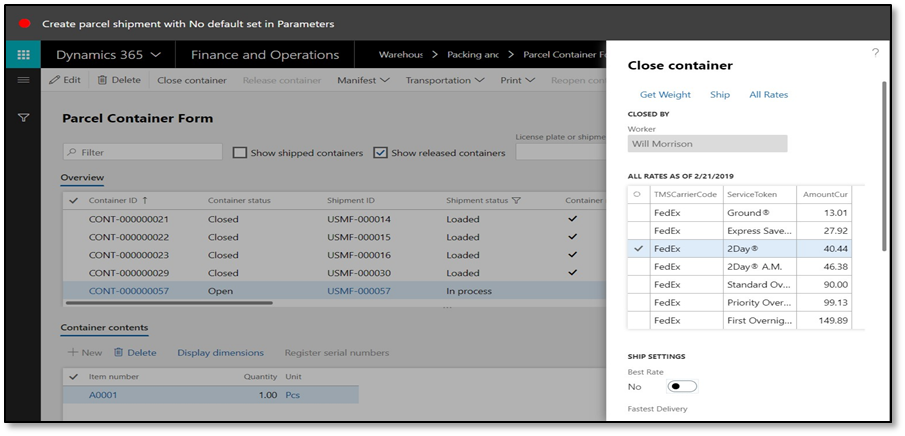Toggle the Best Rate switch
The image size is (905, 436).
(682, 386)
